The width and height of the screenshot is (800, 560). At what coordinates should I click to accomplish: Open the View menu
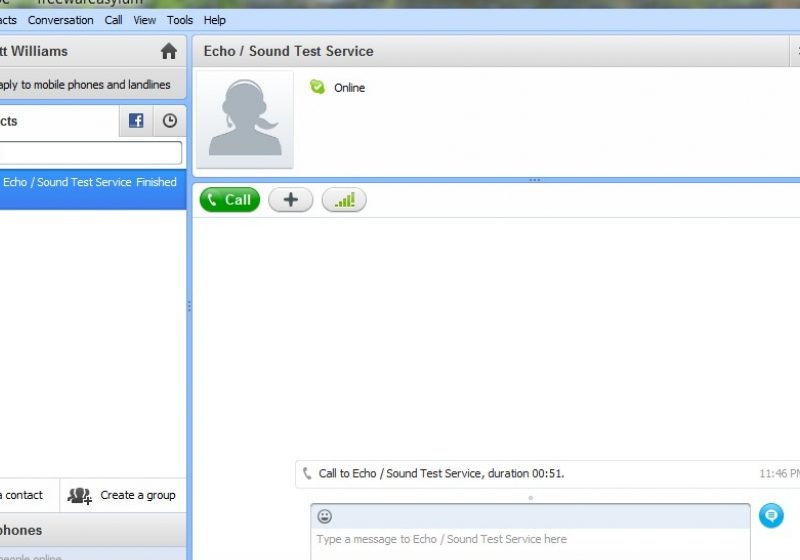(x=144, y=20)
